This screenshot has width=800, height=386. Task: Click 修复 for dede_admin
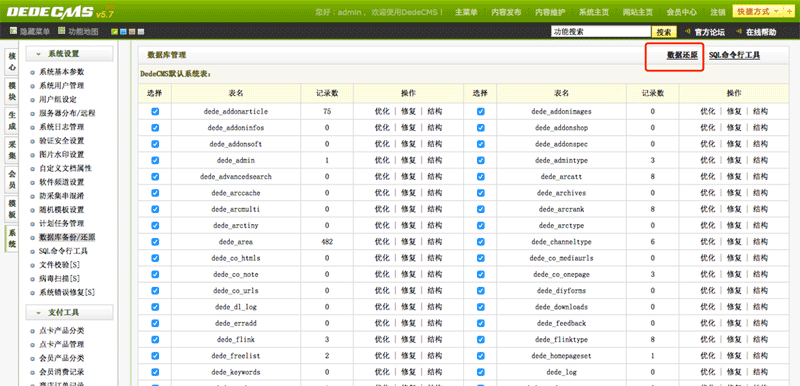(x=408, y=160)
